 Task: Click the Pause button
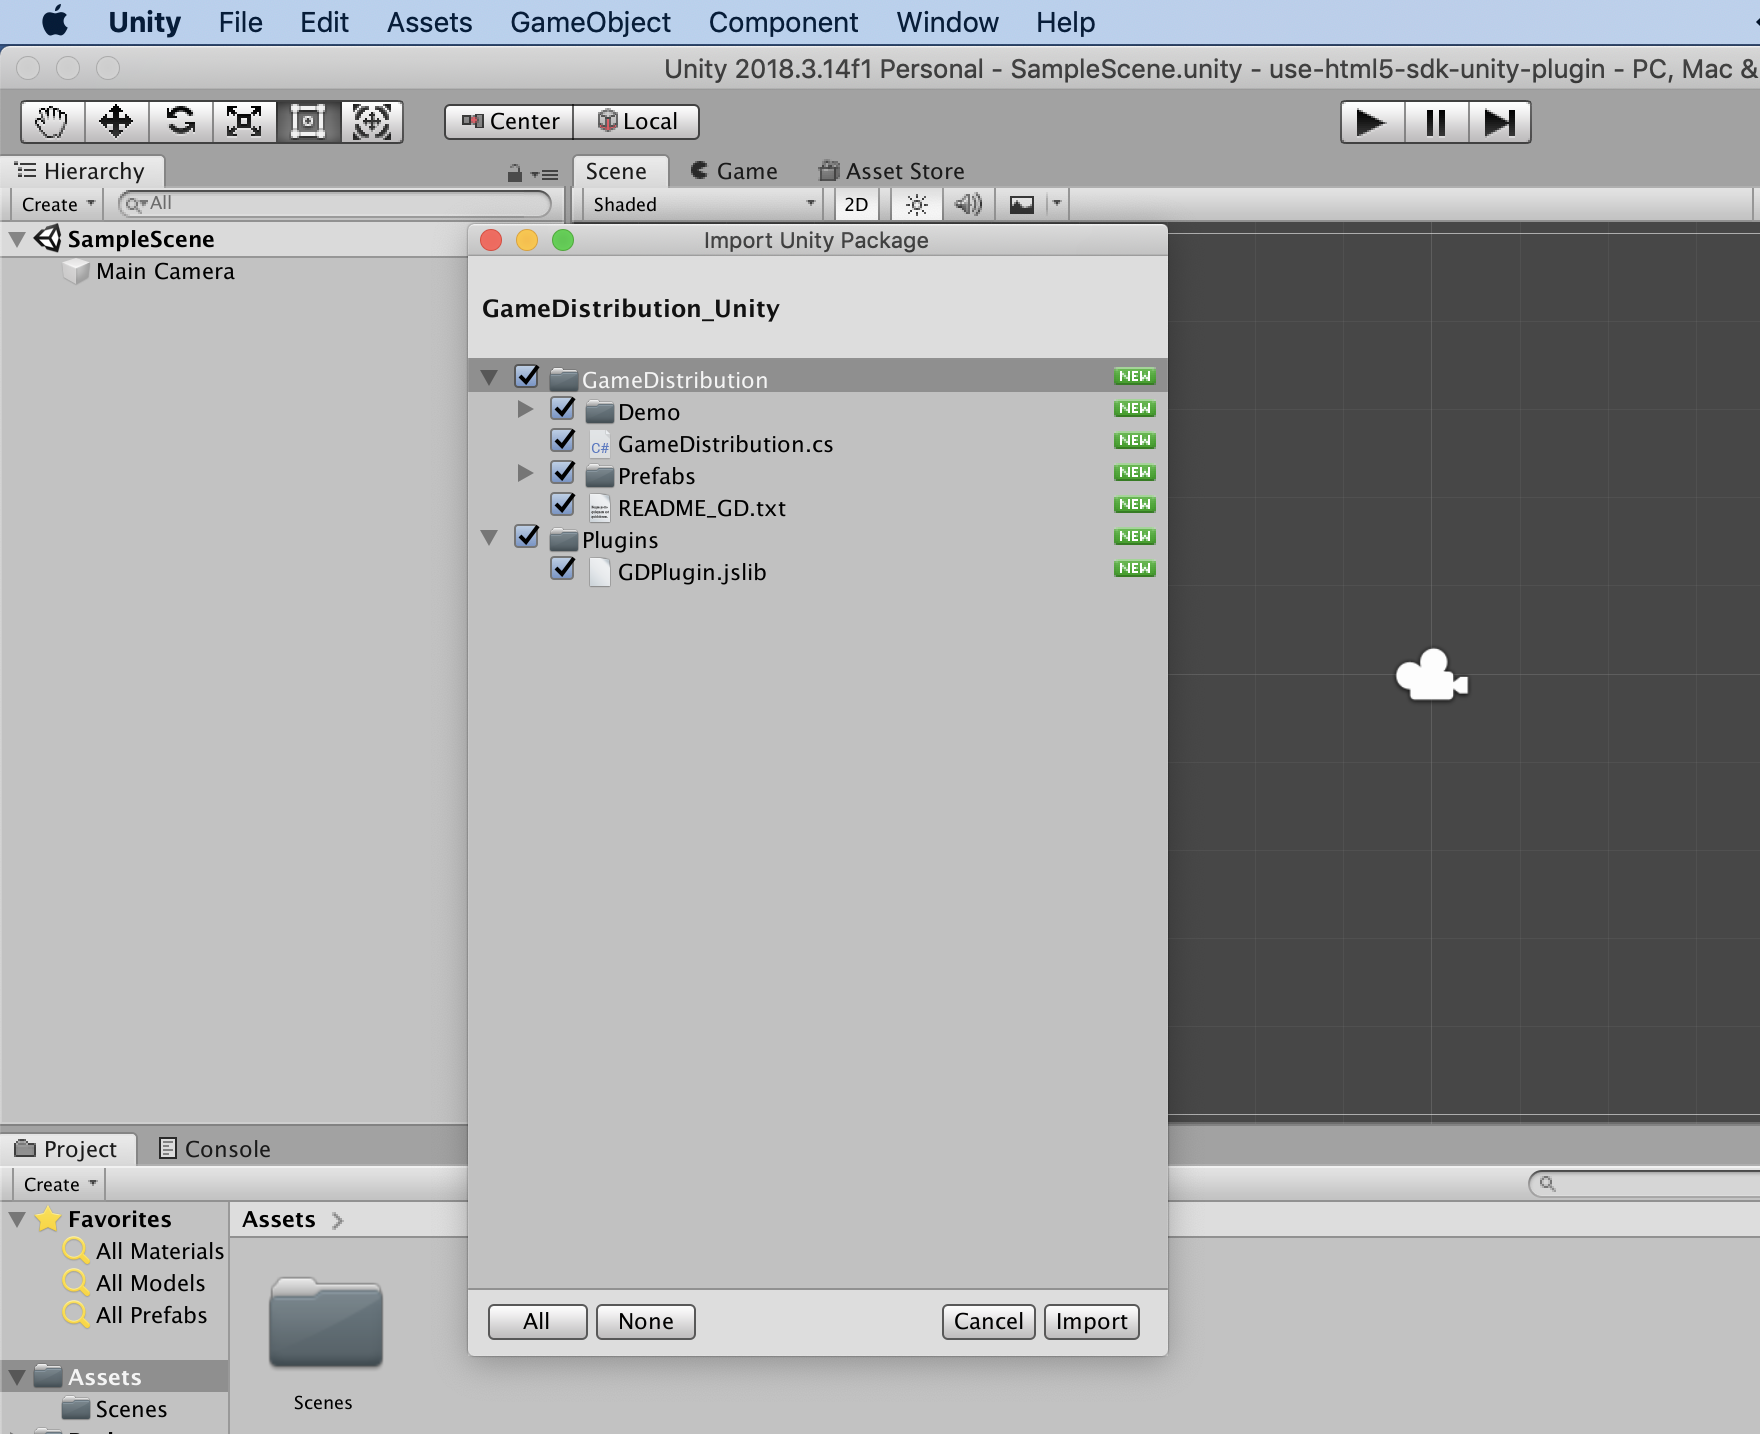pyautogui.click(x=1436, y=122)
